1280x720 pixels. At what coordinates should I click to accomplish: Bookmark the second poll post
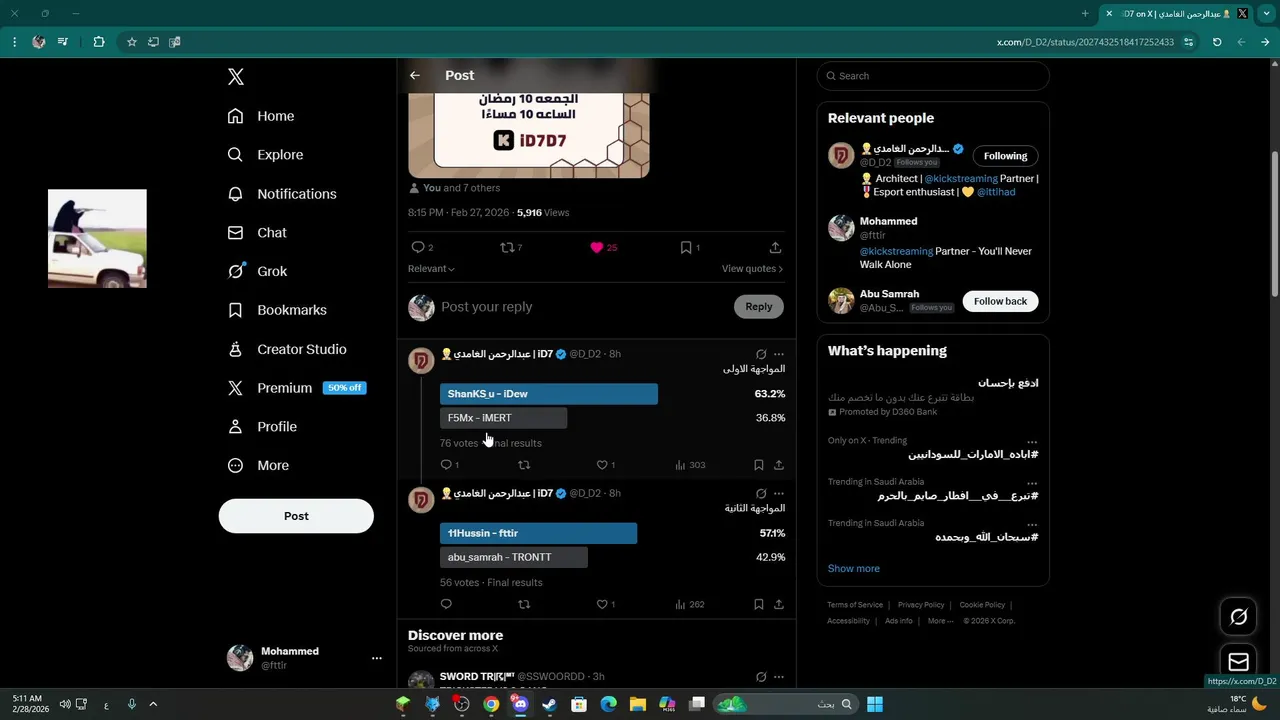759,604
